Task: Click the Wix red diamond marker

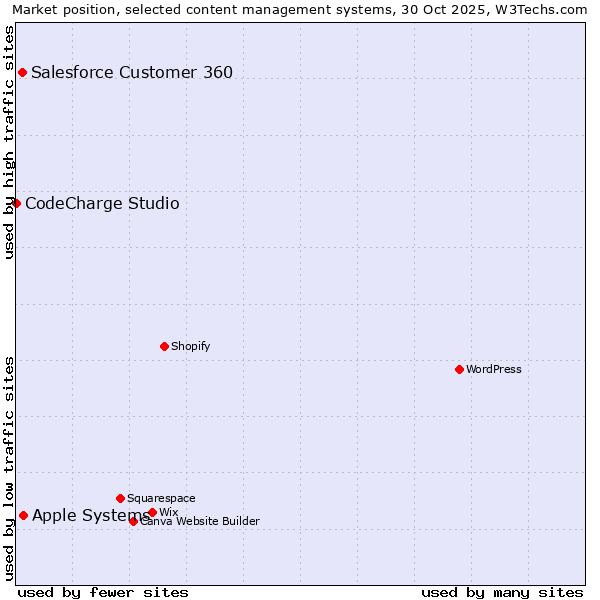Action: [x=152, y=512]
